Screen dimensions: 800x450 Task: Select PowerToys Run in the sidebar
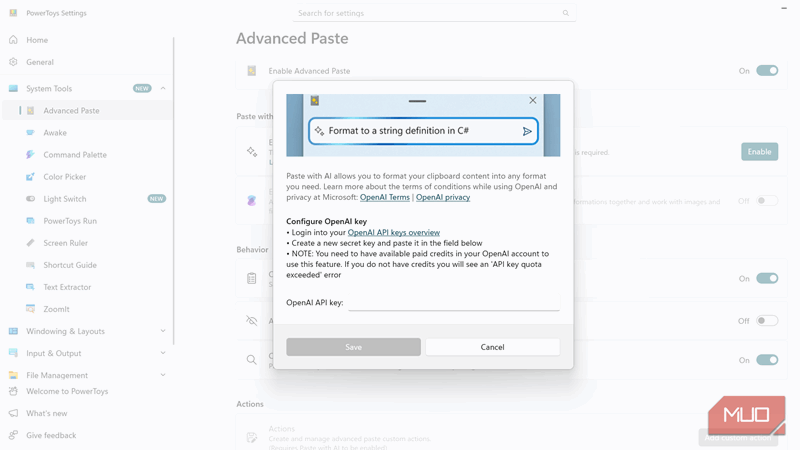87,221
